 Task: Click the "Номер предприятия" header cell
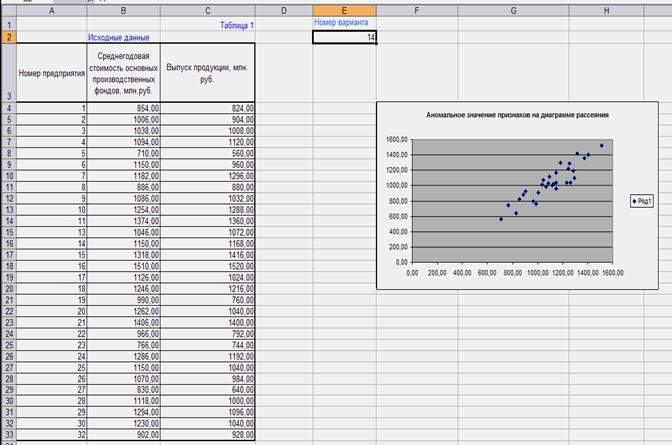[x=50, y=73]
